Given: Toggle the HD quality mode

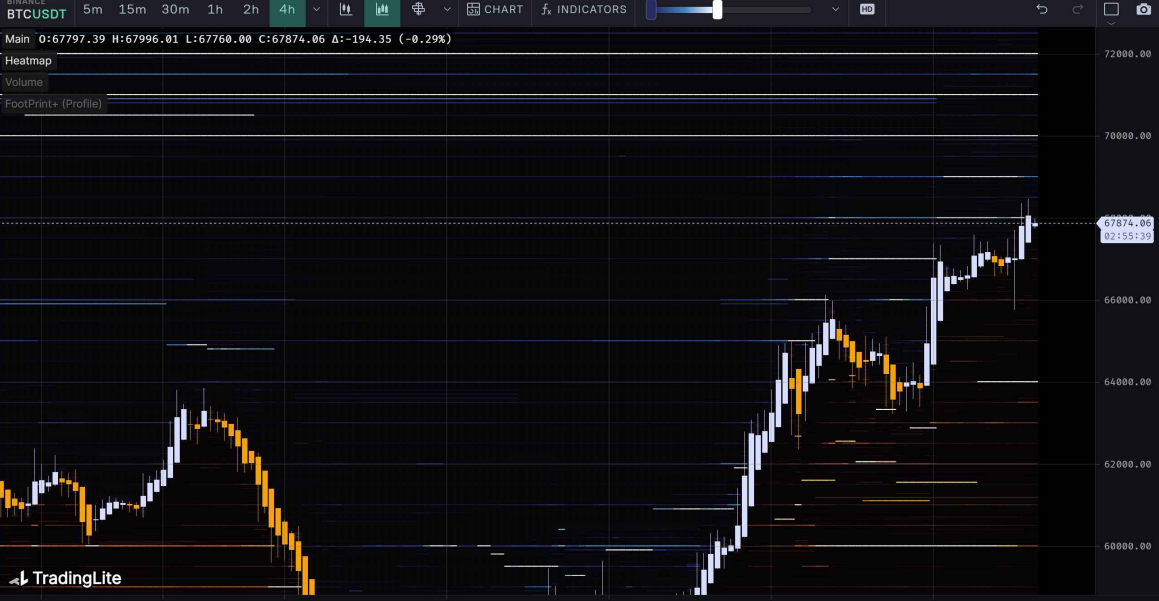Looking at the screenshot, I should click(867, 10).
